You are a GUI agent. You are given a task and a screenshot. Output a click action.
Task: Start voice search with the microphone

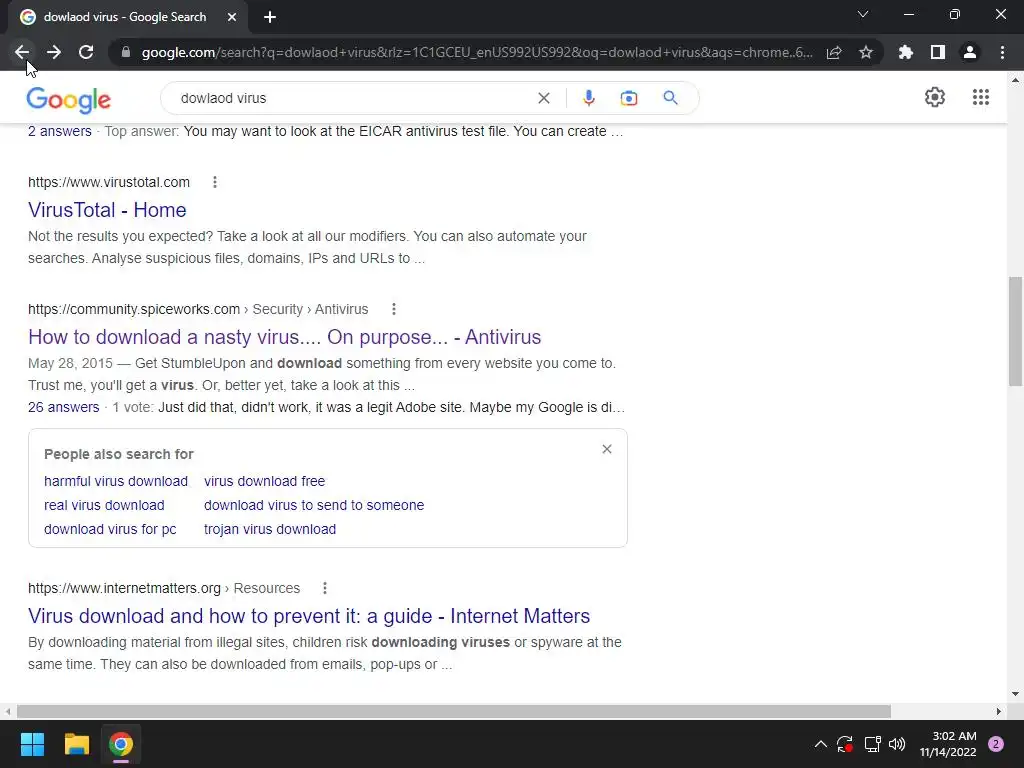tap(588, 98)
